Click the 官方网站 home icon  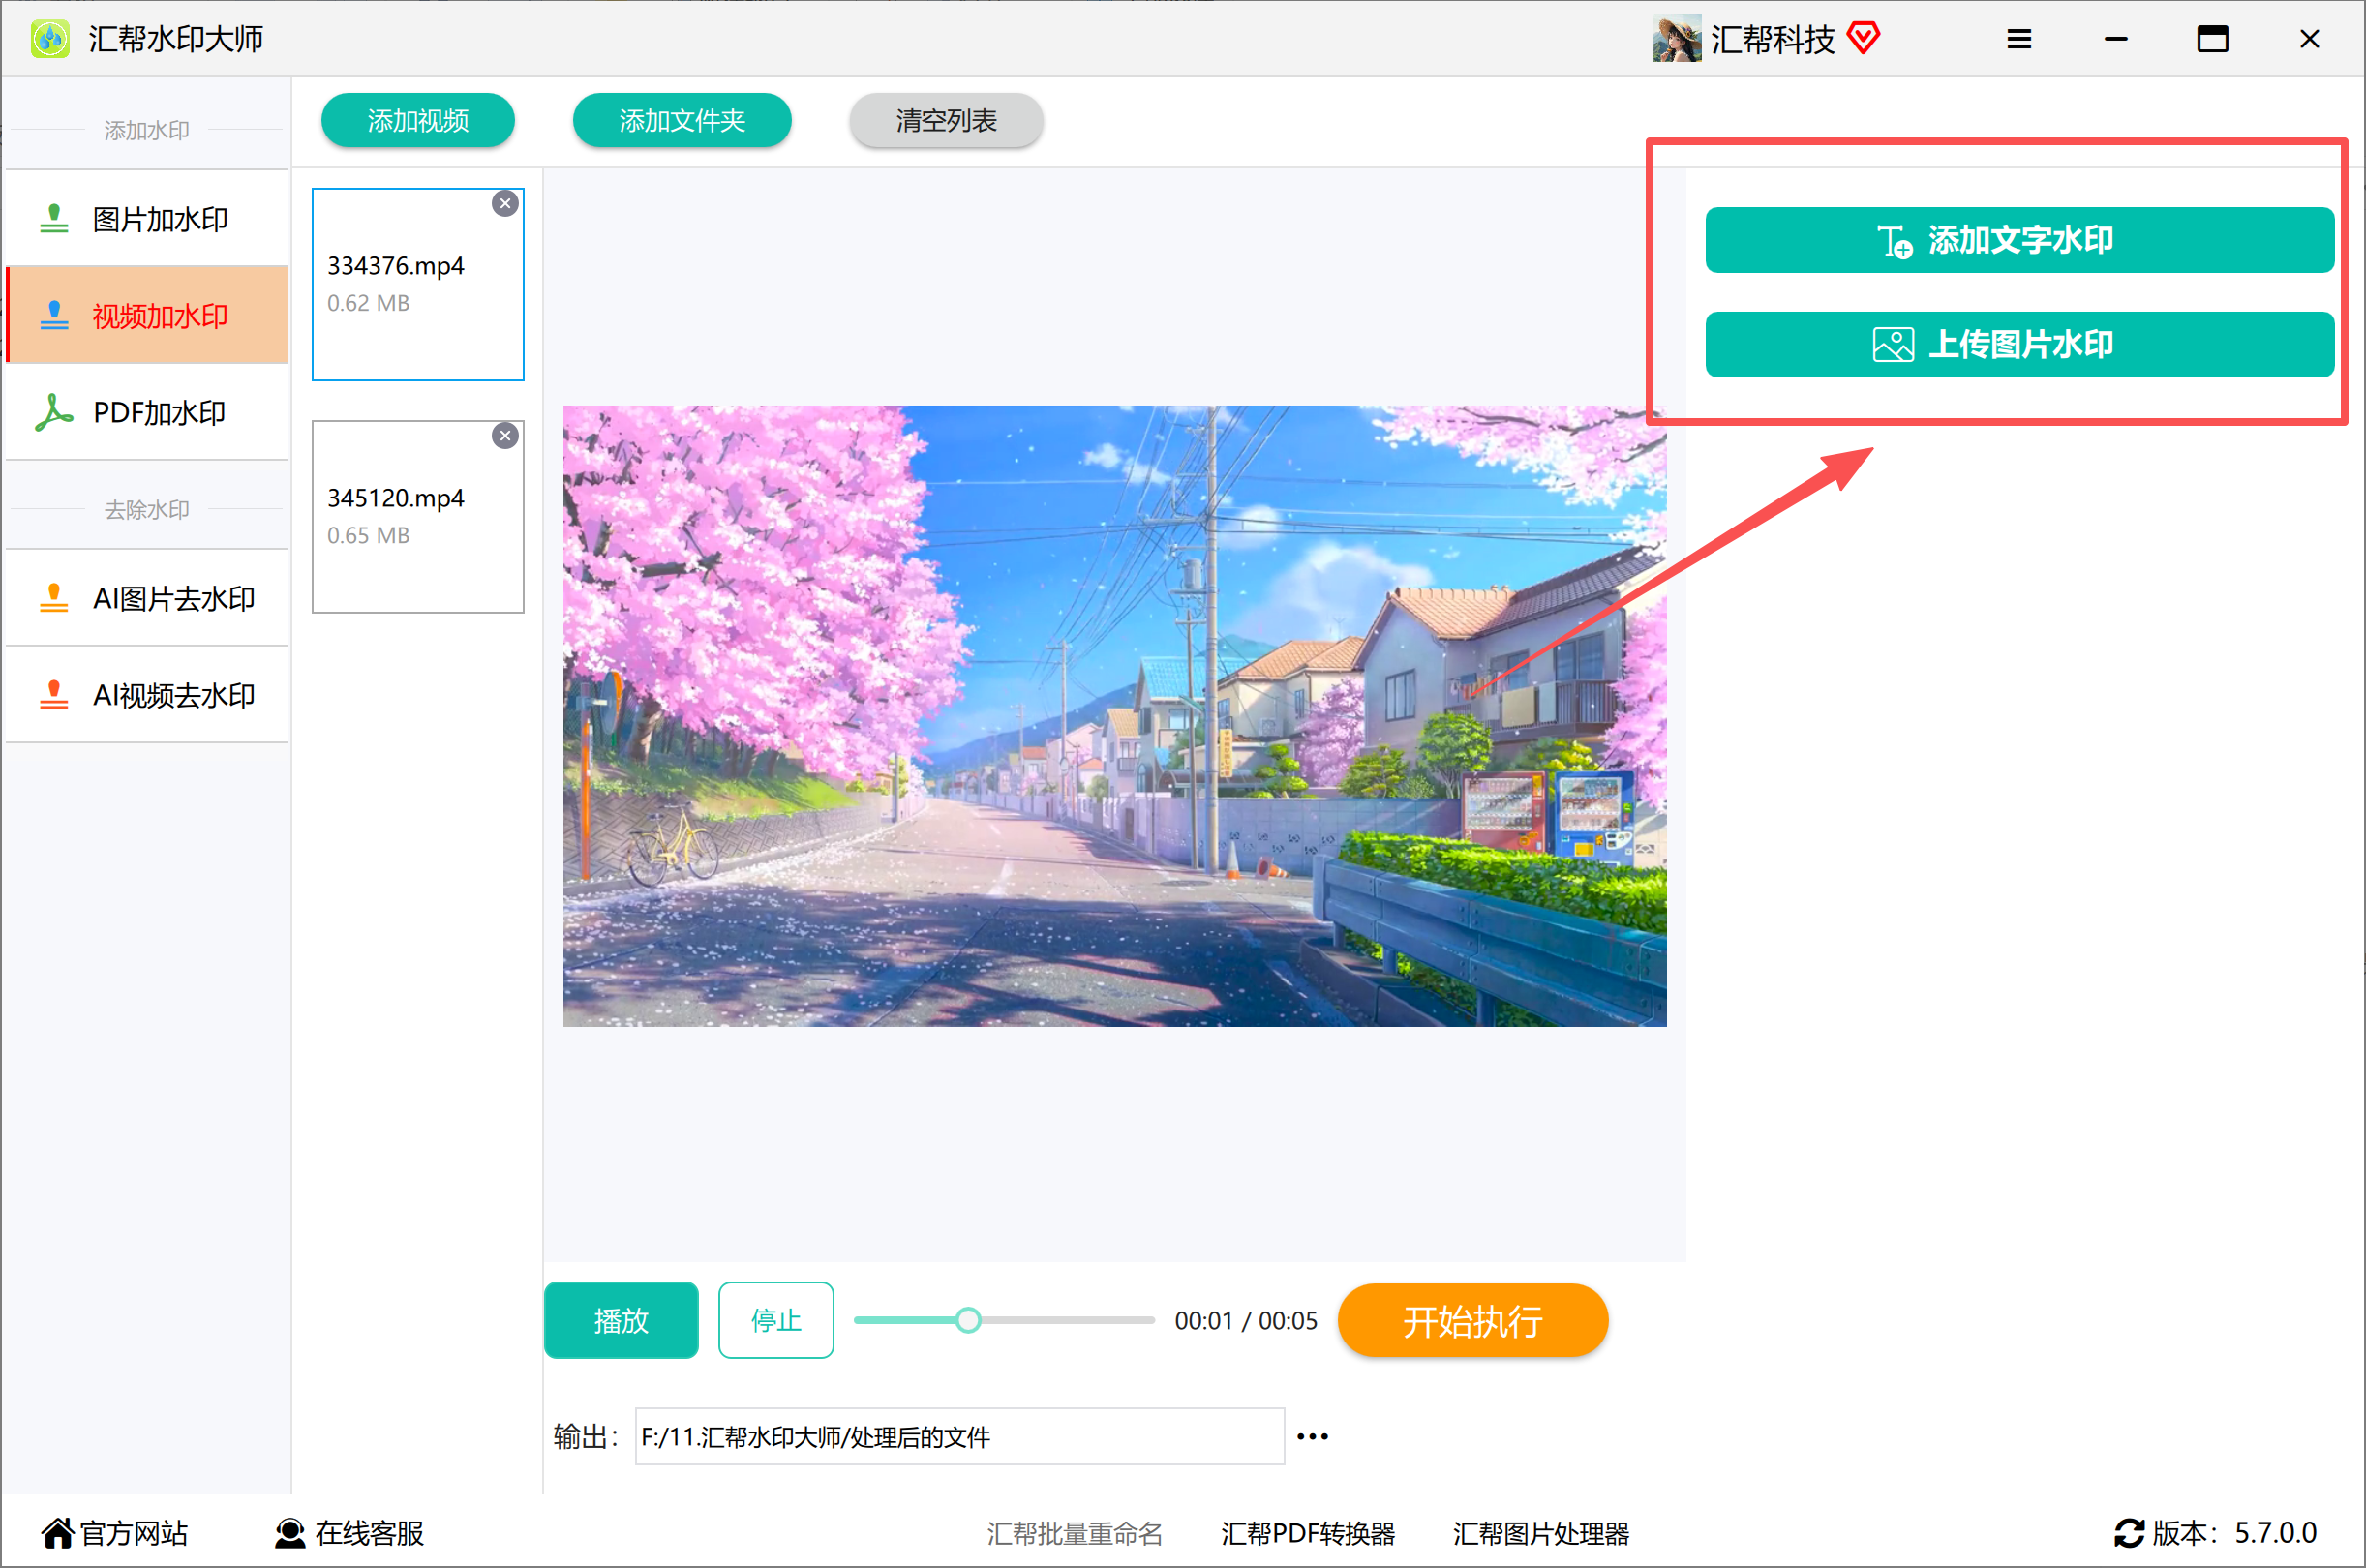tap(57, 1533)
